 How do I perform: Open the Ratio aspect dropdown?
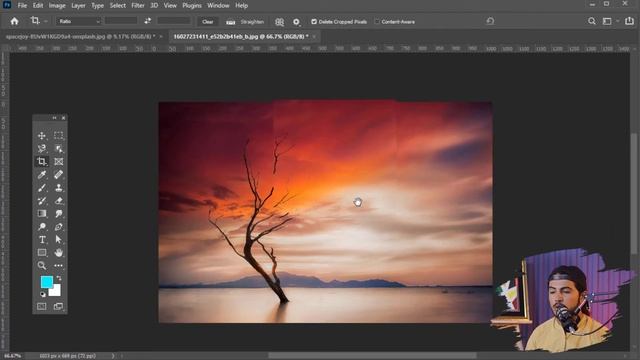coord(78,21)
